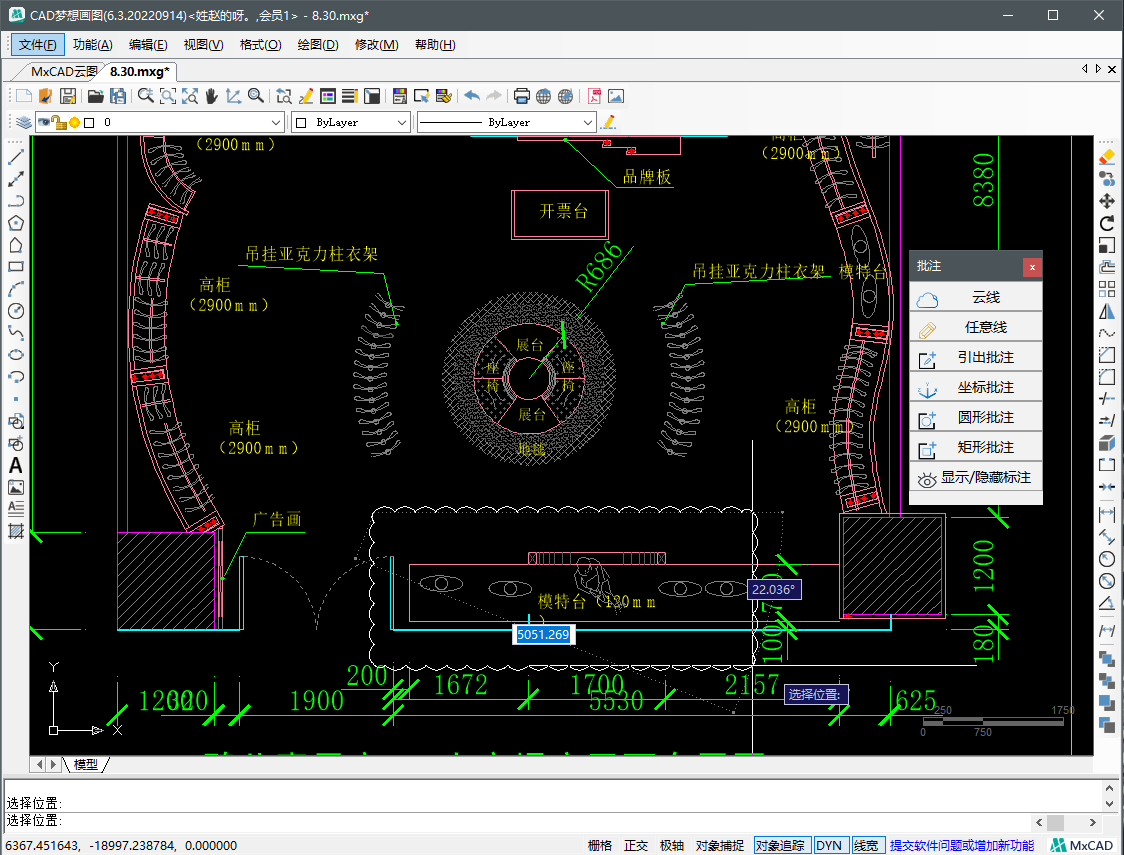Select the Hatch fill tool
The image size is (1124, 855).
tap(16, 531)
